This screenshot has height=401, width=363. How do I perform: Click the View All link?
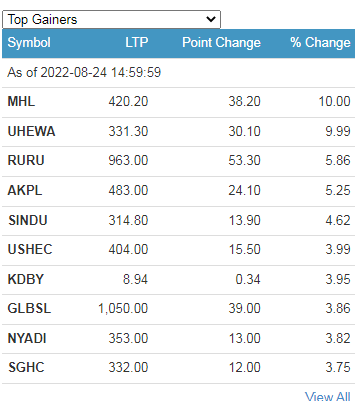(x=327, y=396)
